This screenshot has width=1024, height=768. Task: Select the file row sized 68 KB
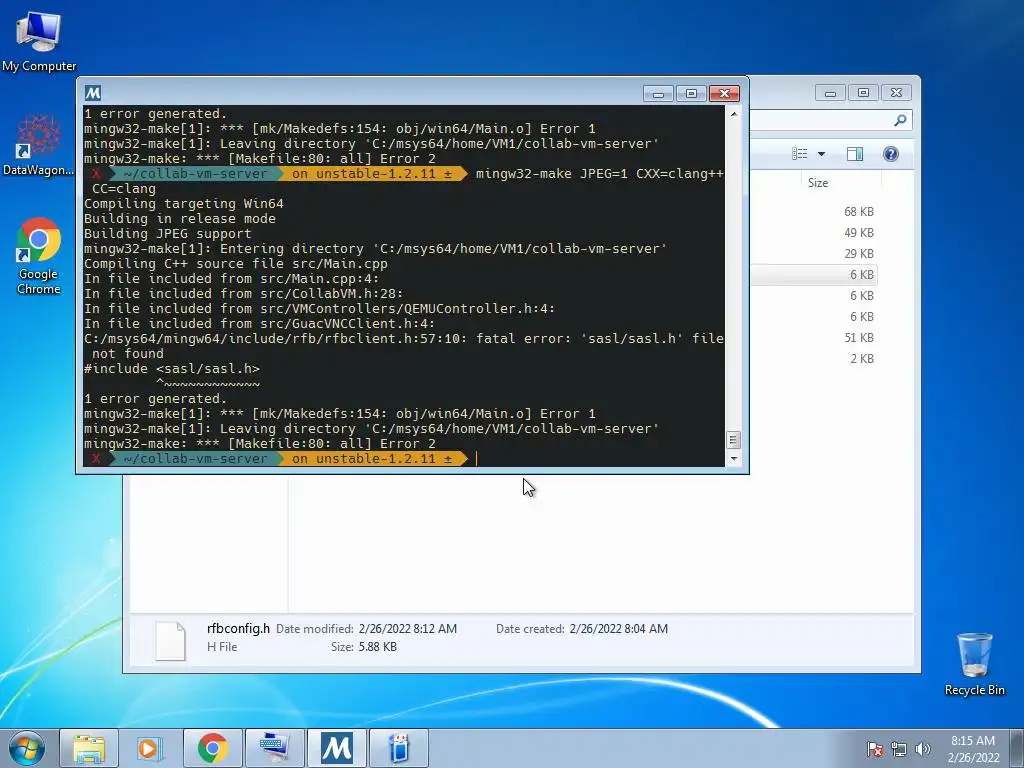(813, 212)
